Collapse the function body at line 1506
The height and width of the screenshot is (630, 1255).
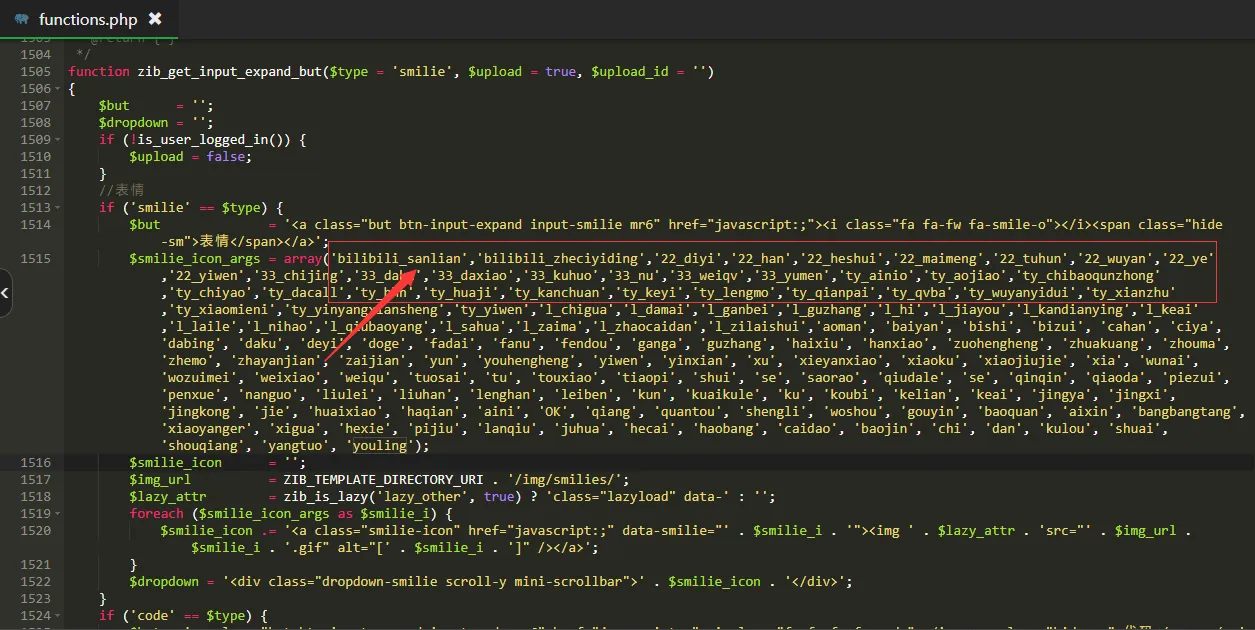[57, 88]
